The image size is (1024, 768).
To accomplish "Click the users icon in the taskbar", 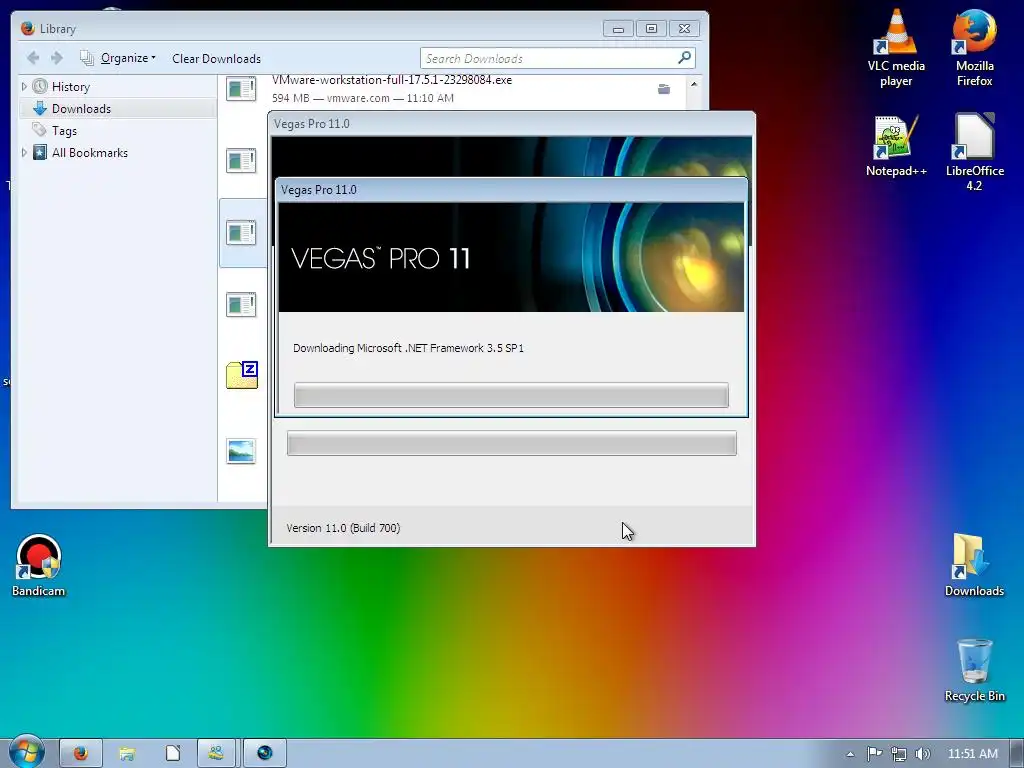I will 217,753.
